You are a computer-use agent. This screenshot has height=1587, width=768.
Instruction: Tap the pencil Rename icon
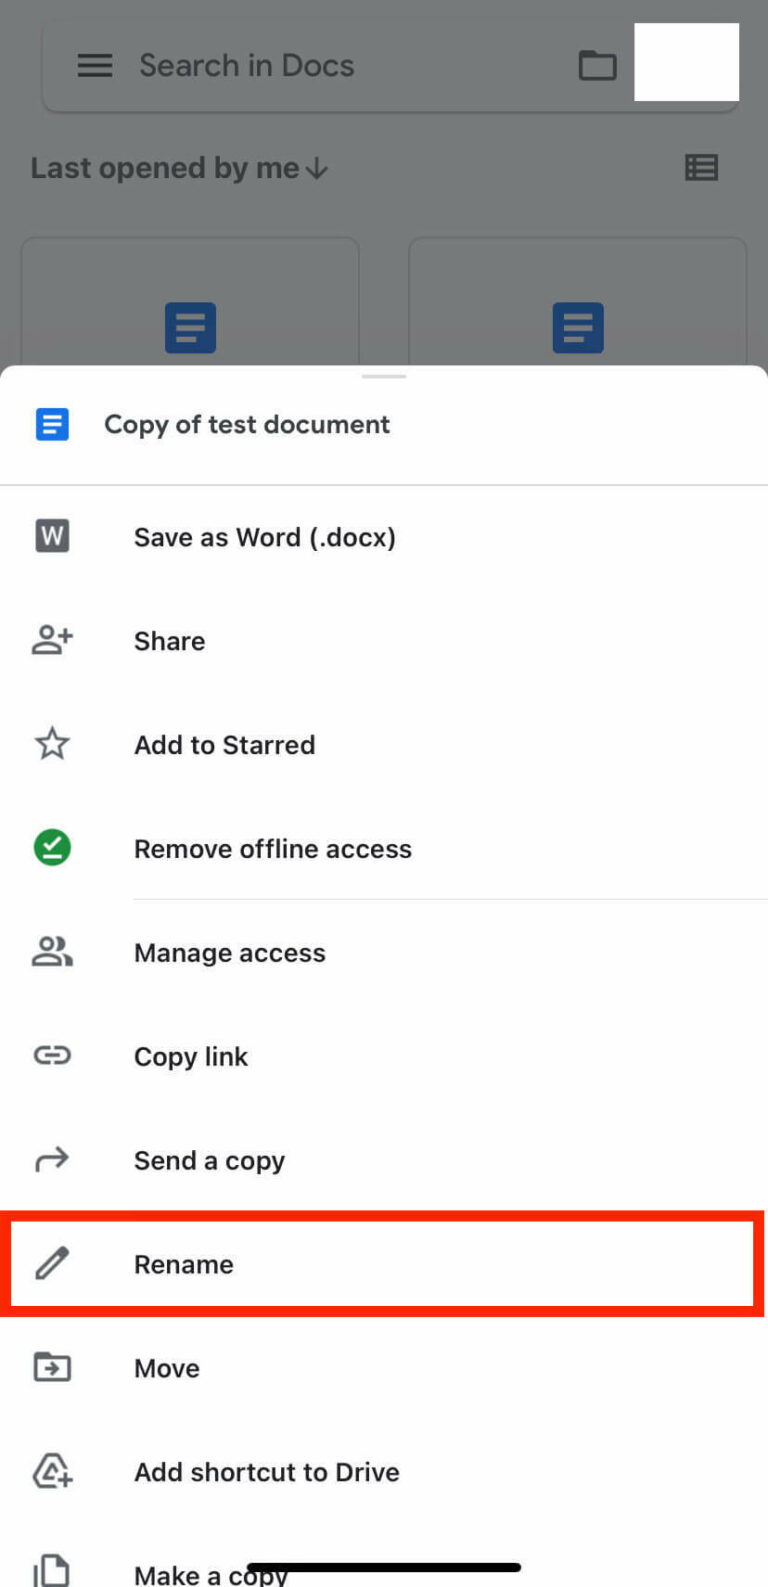pyautogui.click(x=52, y=1264)
